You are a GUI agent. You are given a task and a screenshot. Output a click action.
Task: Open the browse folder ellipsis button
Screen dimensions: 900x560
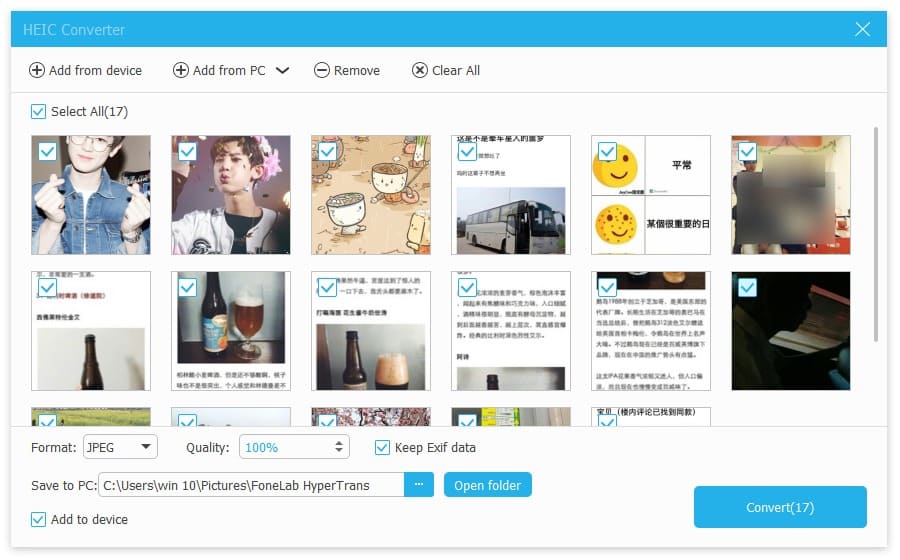[x=419, y=485]
